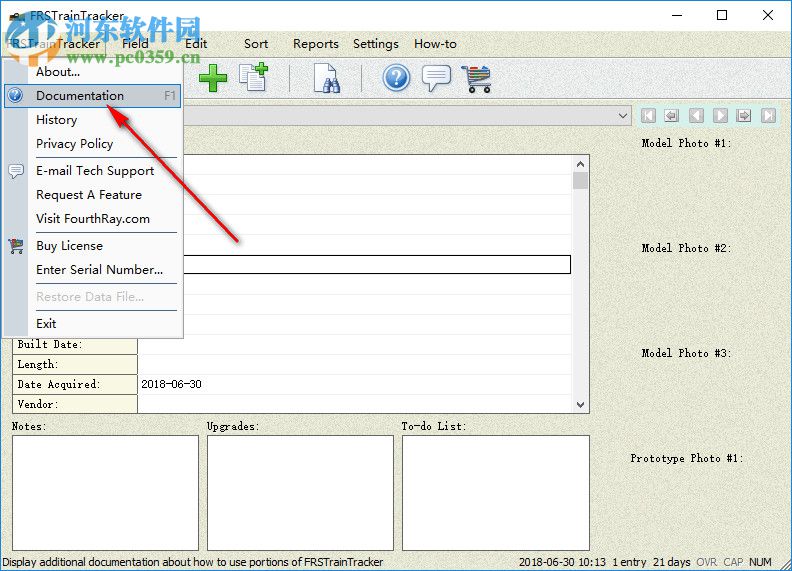Maximize the FRSTrainTracker window
The width and height of the screenshot is (792, 571).
pos(722,15)
